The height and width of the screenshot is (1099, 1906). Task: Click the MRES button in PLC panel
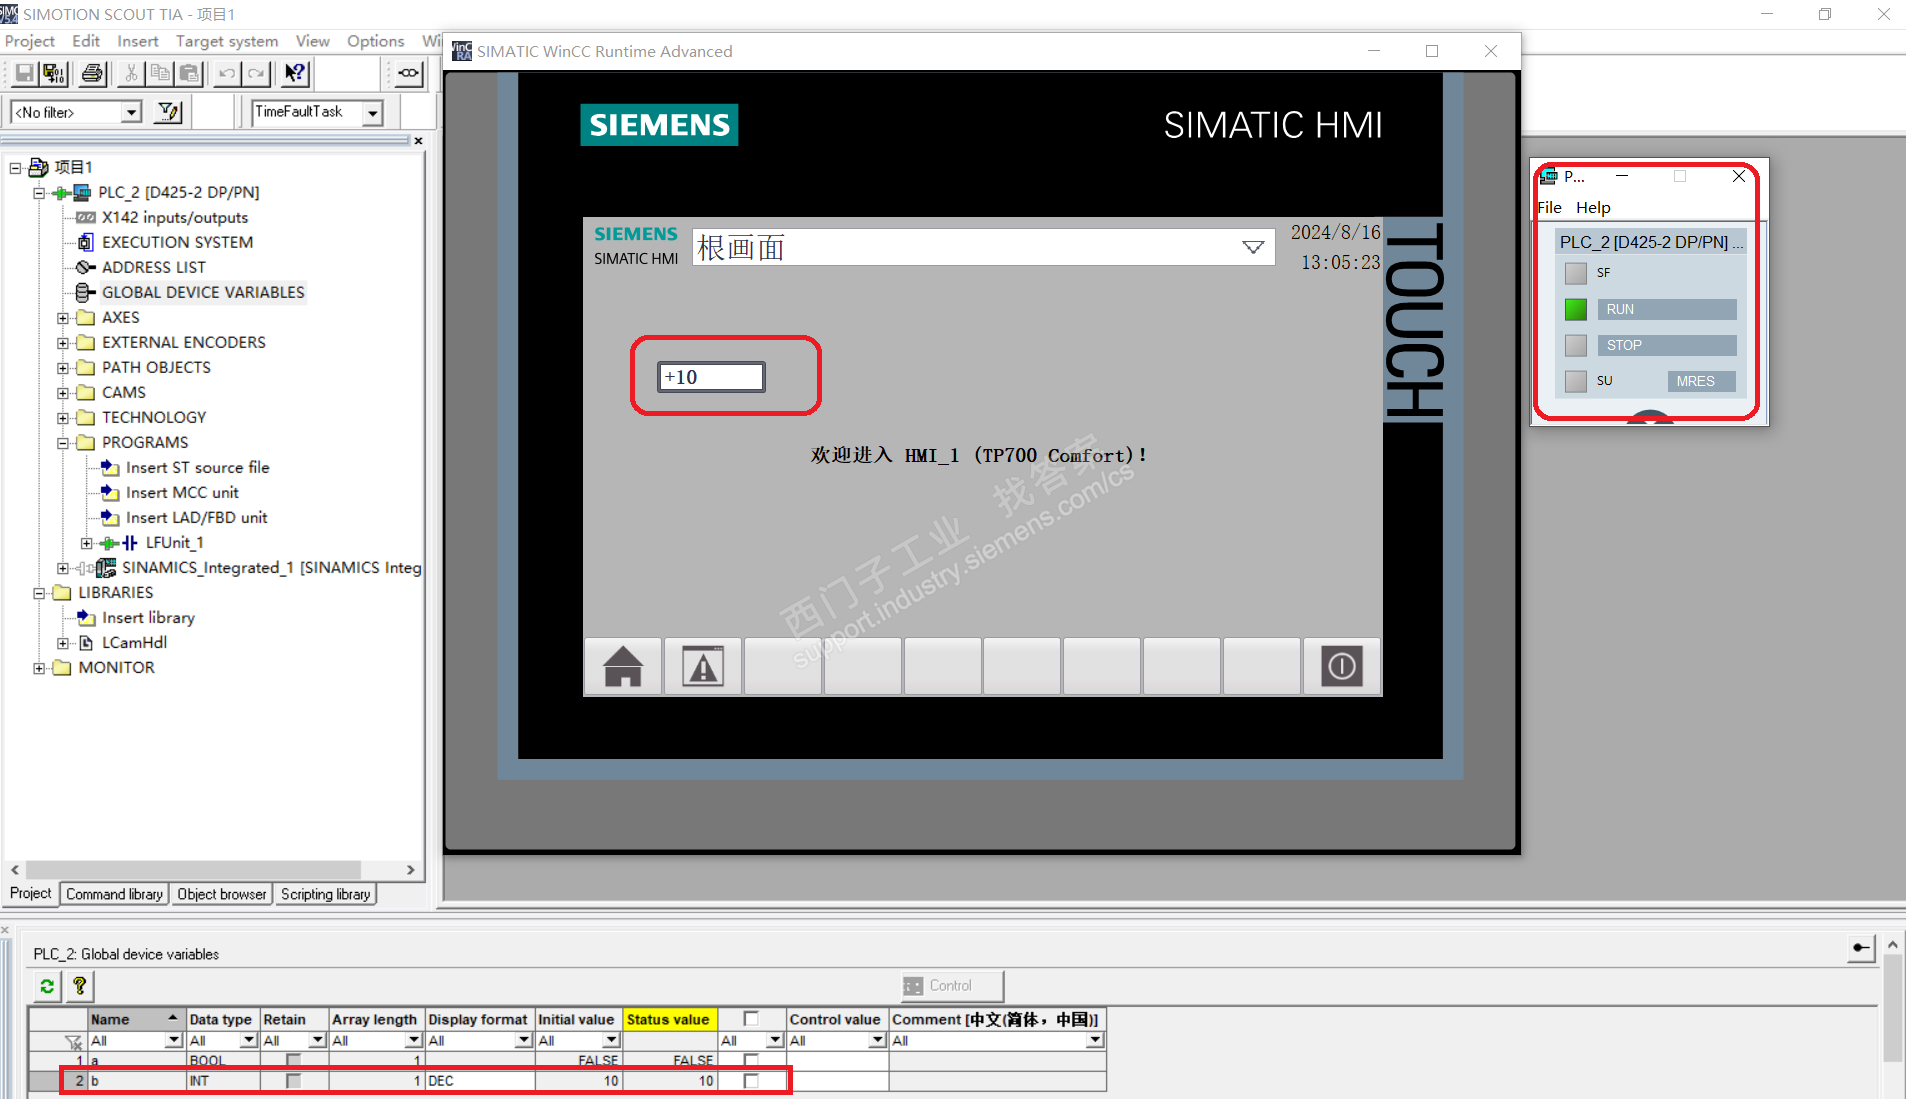pyautogui.click(x=1702, y=382)
